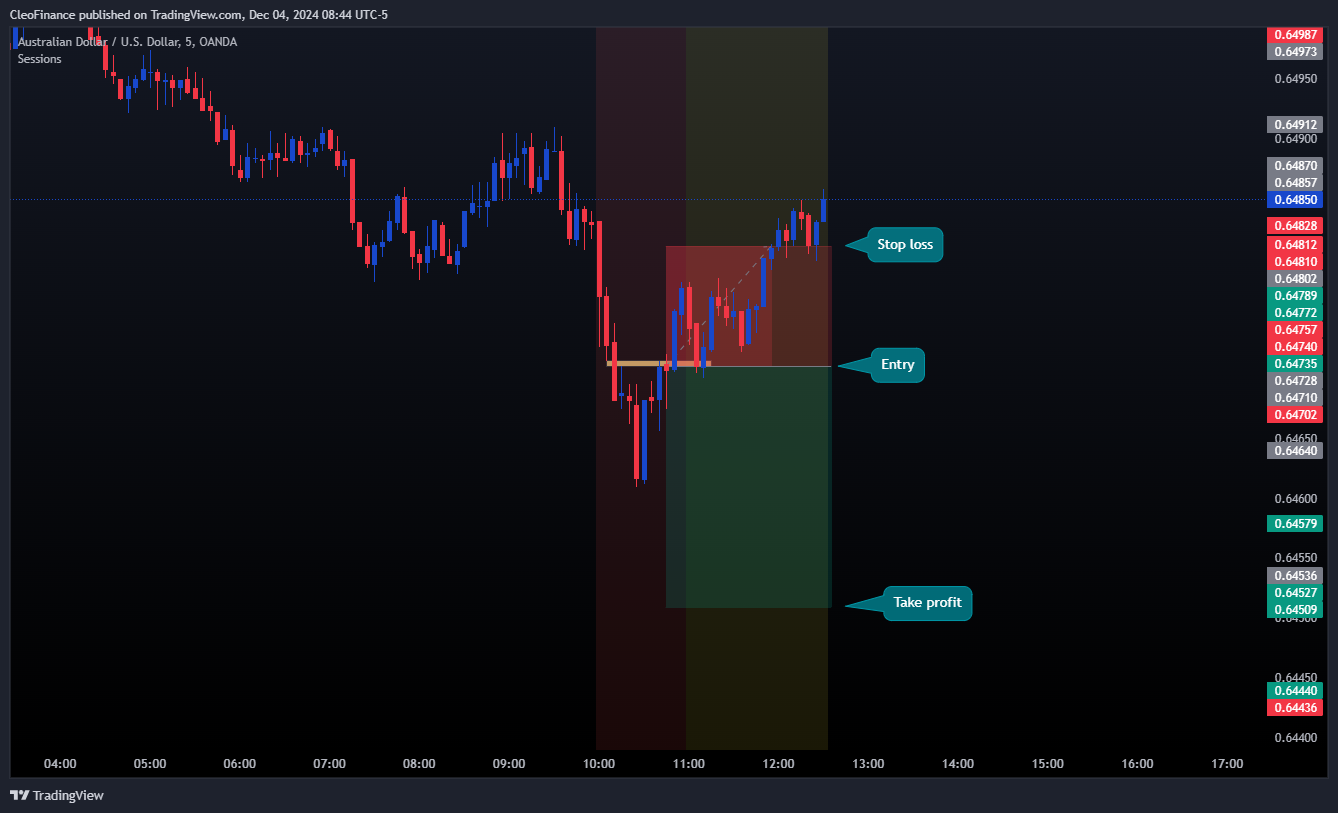Click the 07:00 time axis label
The image size is (1338, 813).
tap(329, 764)
